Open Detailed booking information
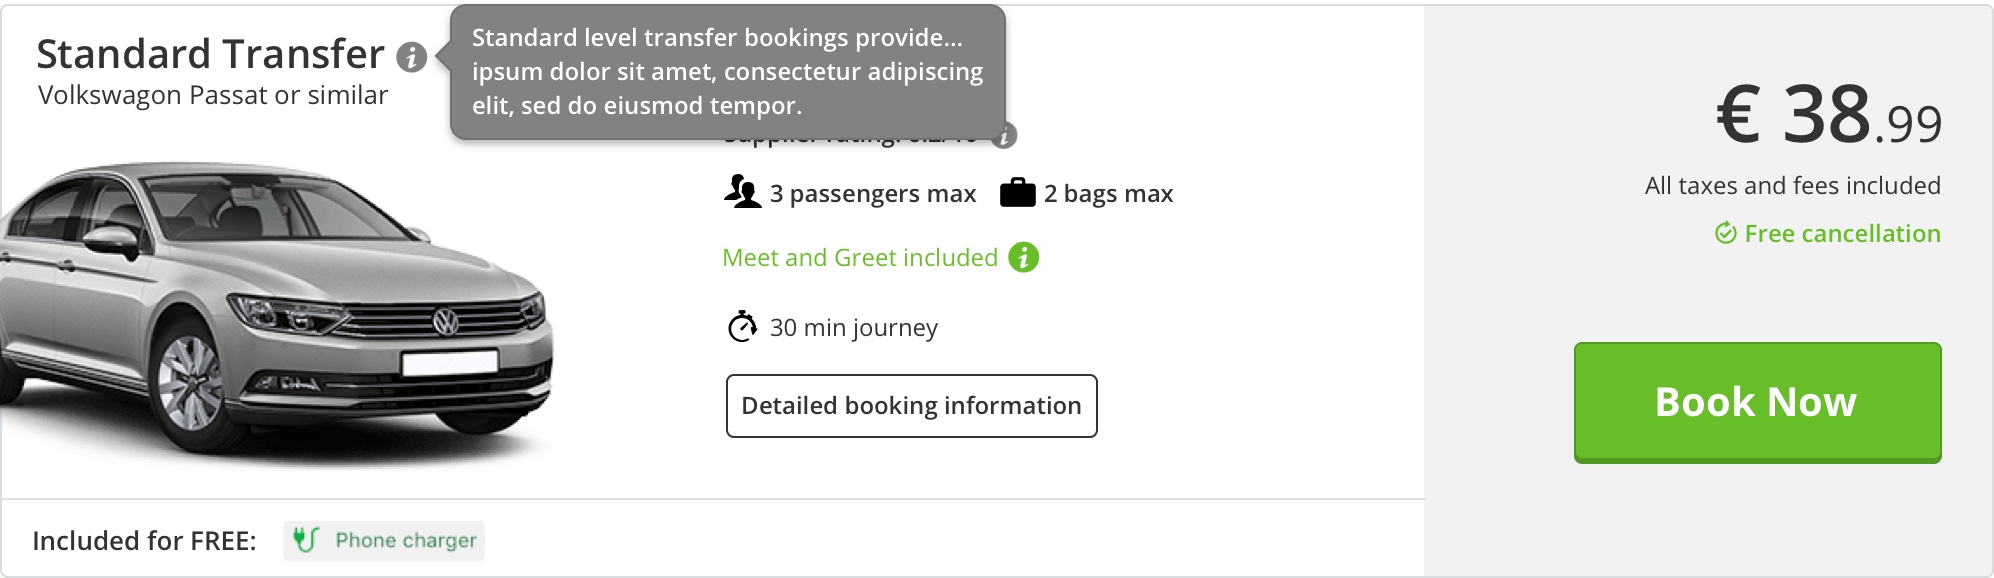The width and height of the screenshot is (1994, 578). coord(911,406)
